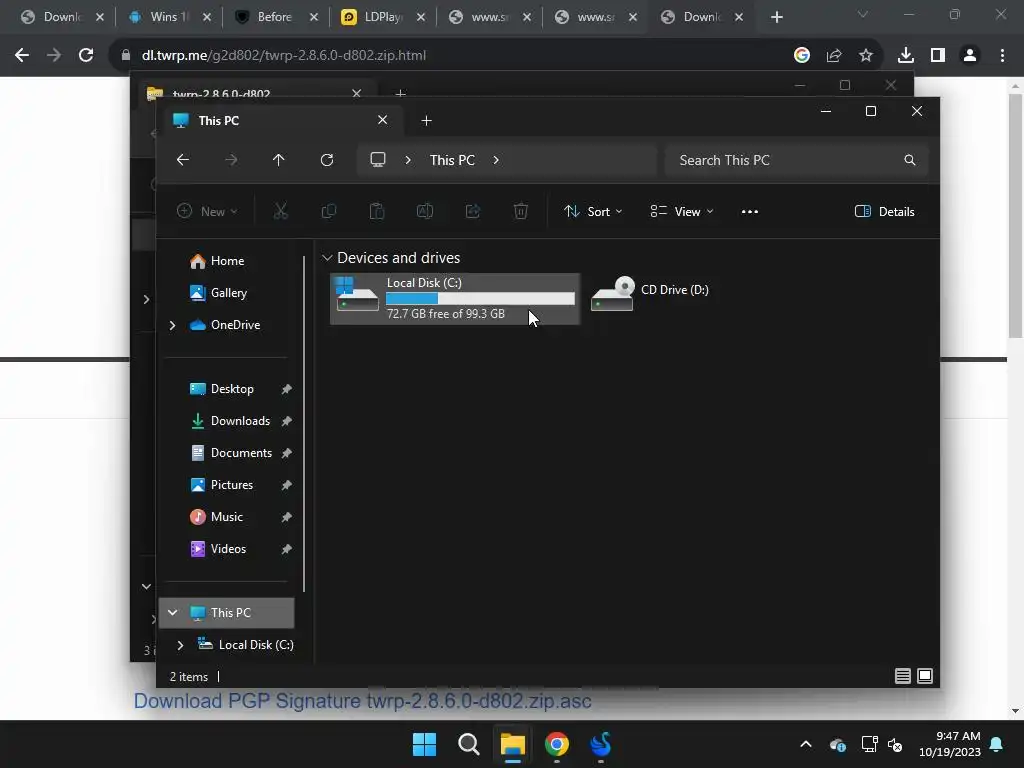This screenshot has width=1024, height=768.
Task: Click the Chrome icon in taskbar
Action: tap(557, 744)
